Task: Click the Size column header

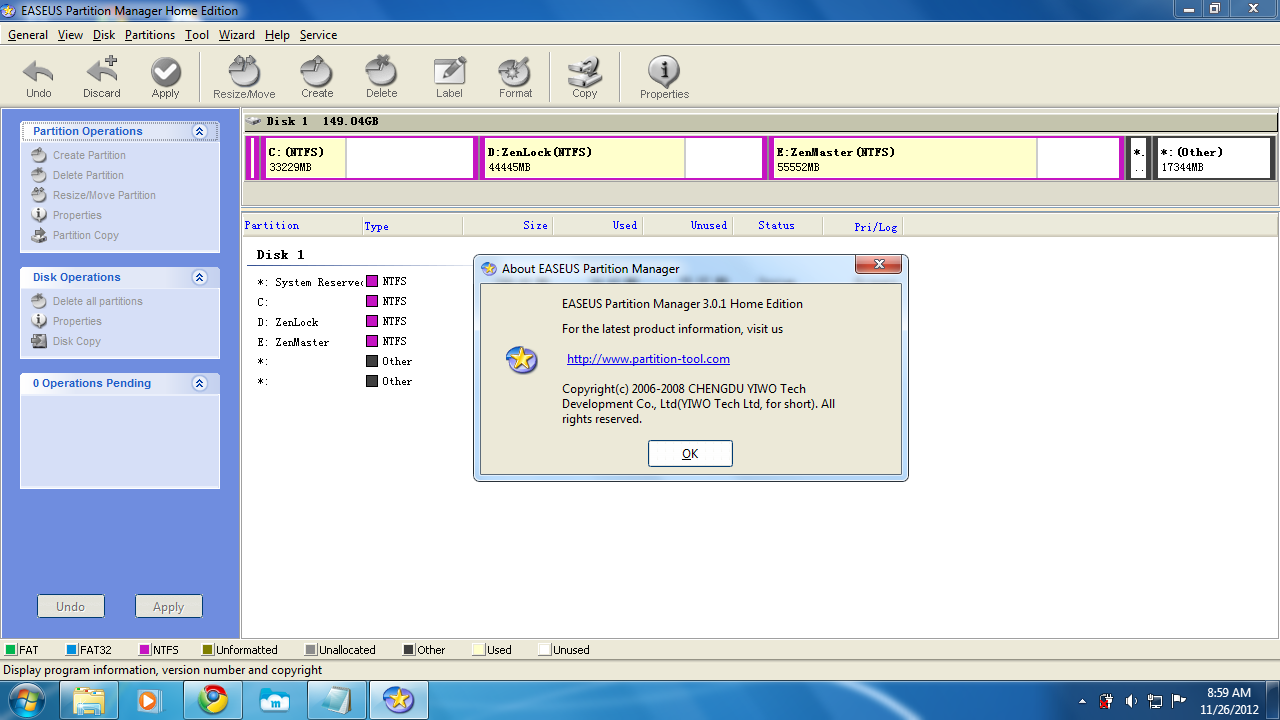Action: click(x=507, y=226)
